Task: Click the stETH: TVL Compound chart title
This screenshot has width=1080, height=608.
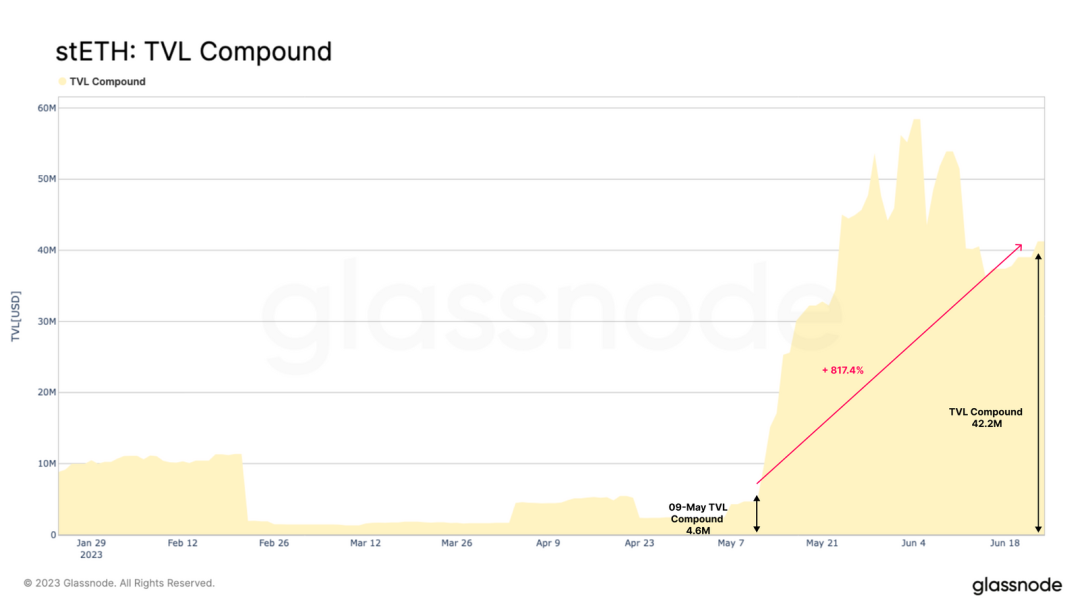Action: (x=193, y=51)
